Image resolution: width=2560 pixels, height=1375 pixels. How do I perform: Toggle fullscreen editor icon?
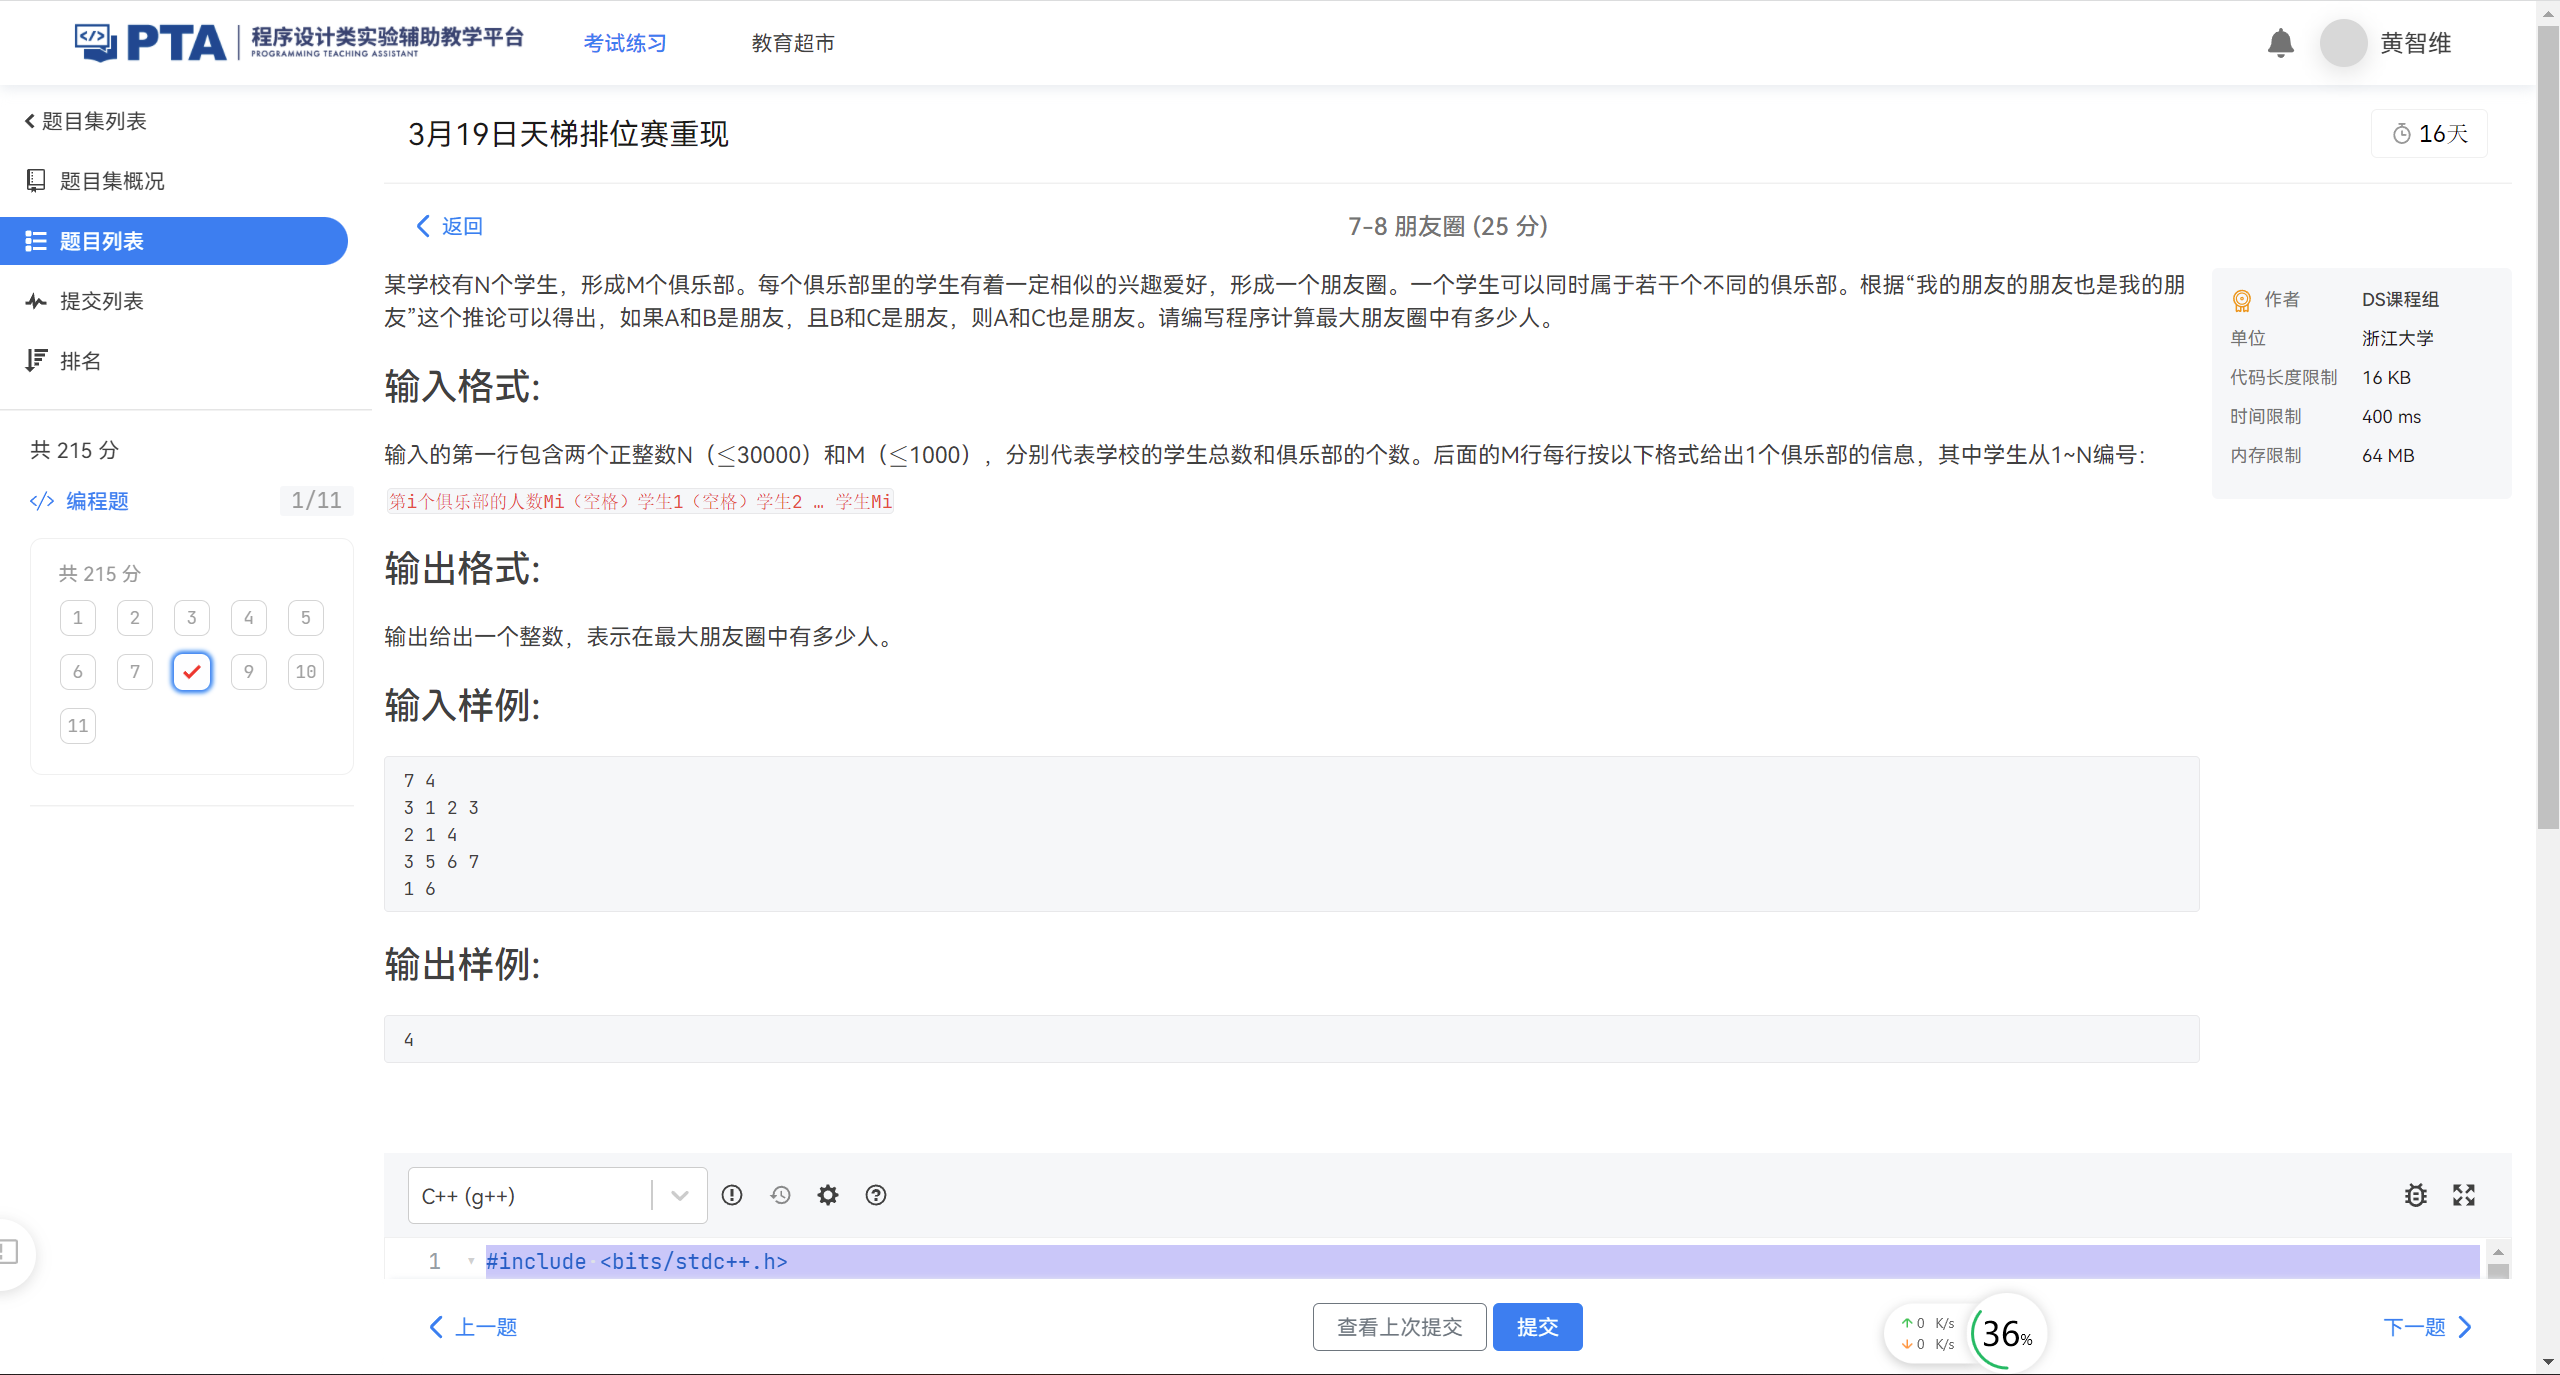[x=2464, y=1195]
